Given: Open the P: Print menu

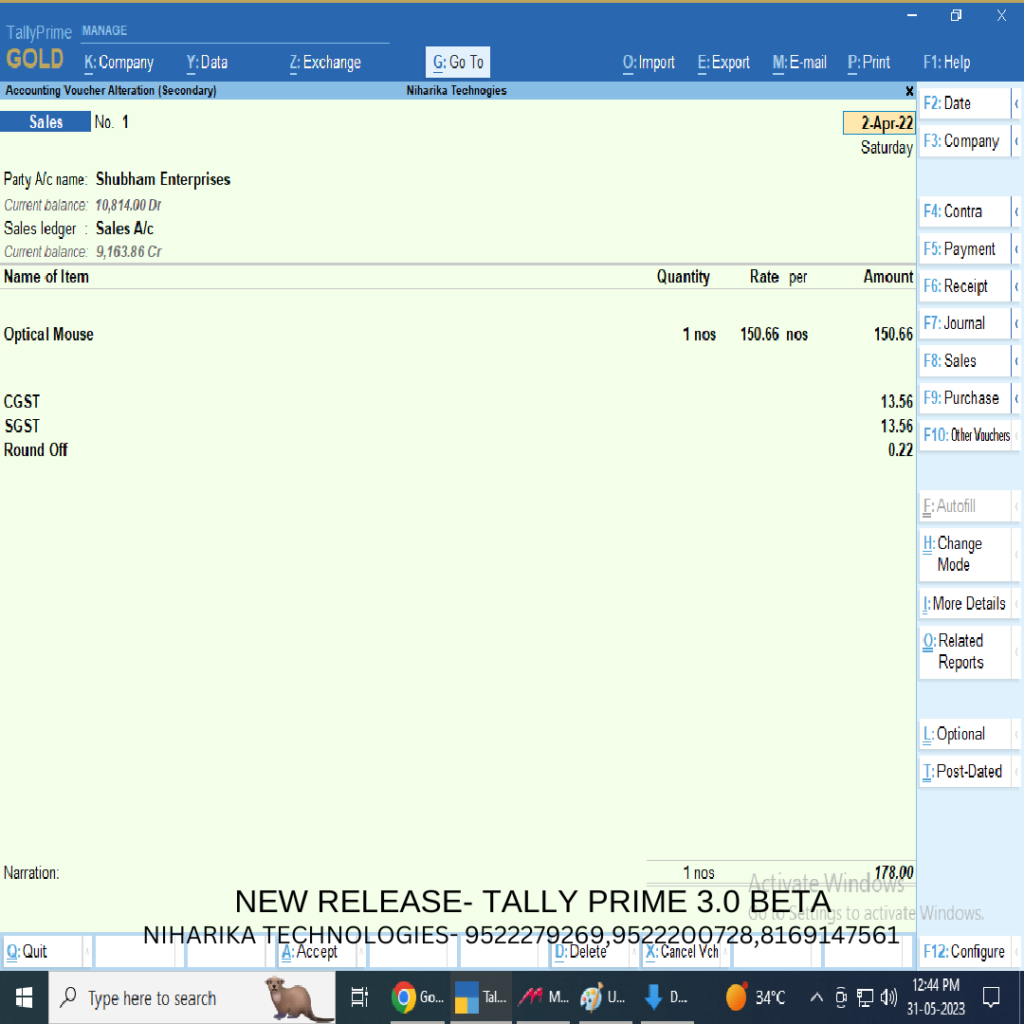Looking at the screenshot, I should [x=869, y=63].
